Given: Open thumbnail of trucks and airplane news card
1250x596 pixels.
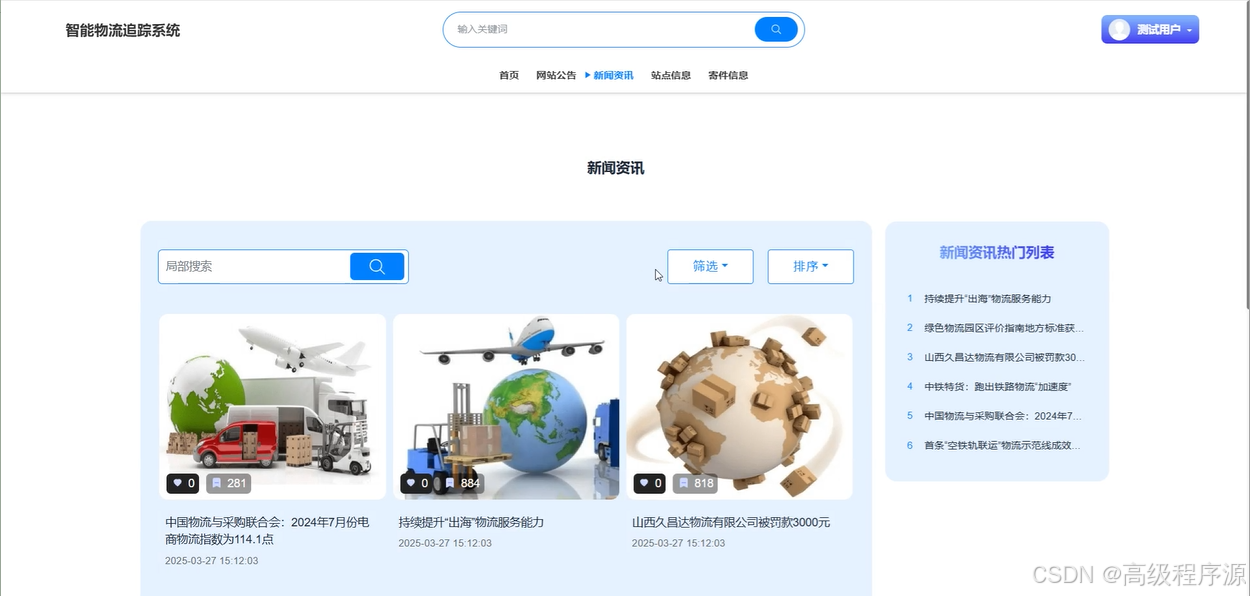Looking at the screenshot, I should point(272,406).
